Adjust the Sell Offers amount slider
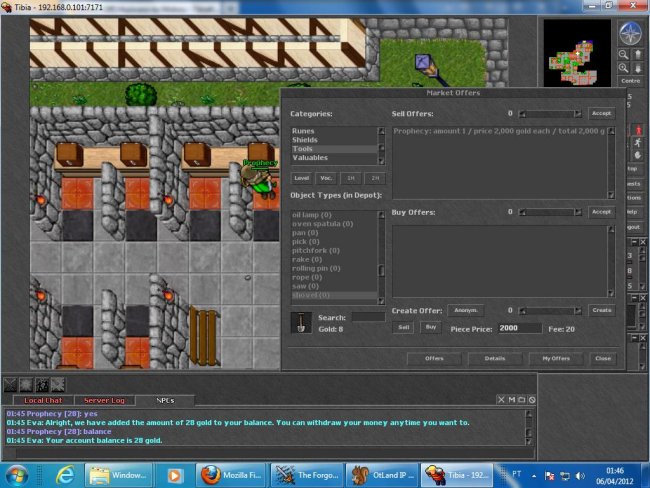 coord(550,114)
